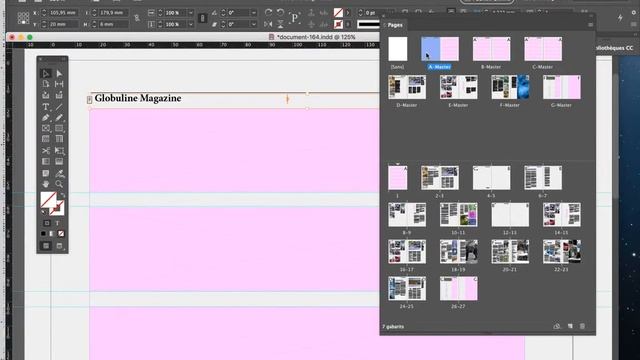640x360 pixels.
Task: Click the stroke weight field
Action: click(x=375, y=13)
